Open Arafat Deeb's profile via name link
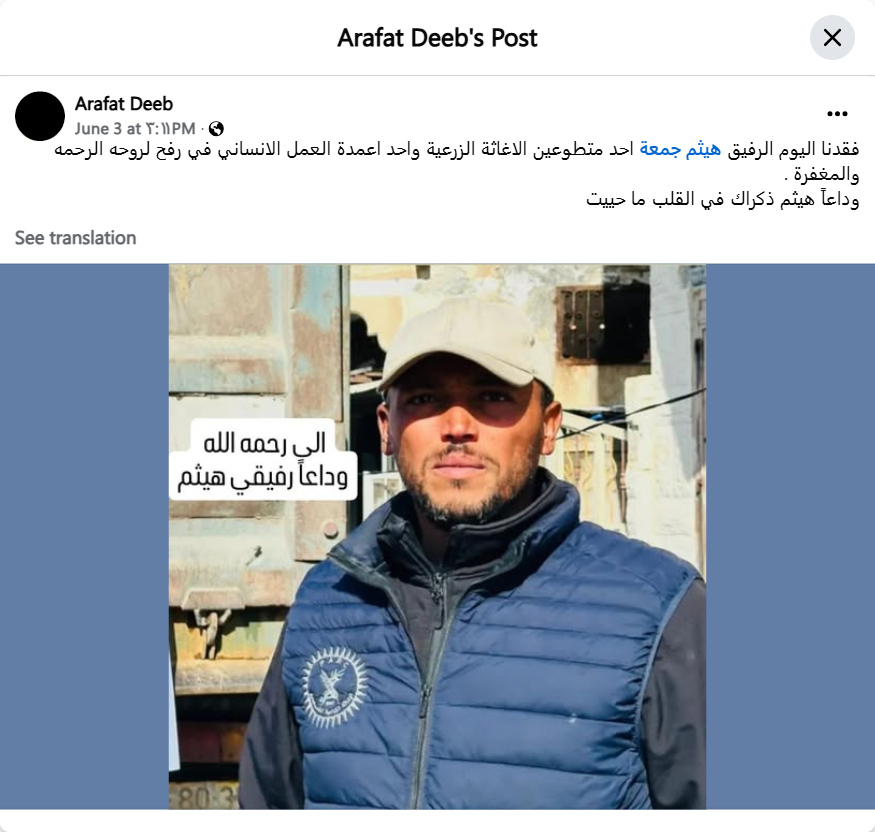 (124, 104)
